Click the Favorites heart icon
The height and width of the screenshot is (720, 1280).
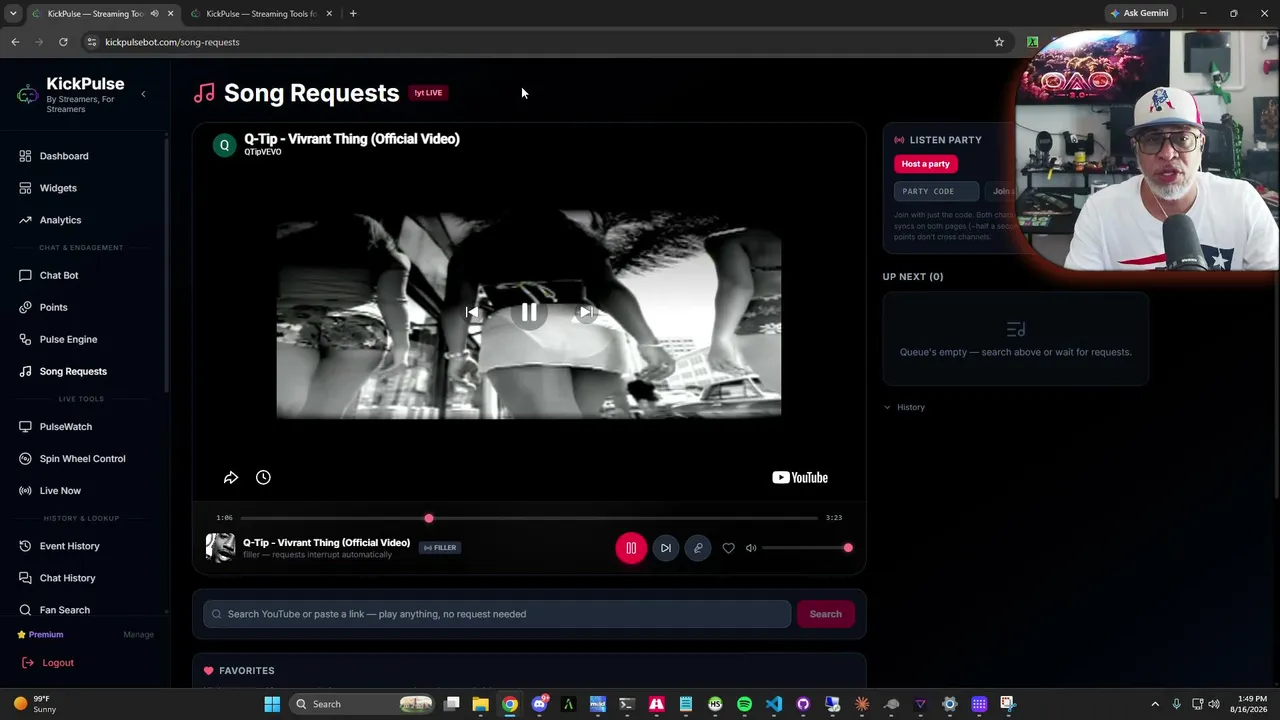point(208,671)
